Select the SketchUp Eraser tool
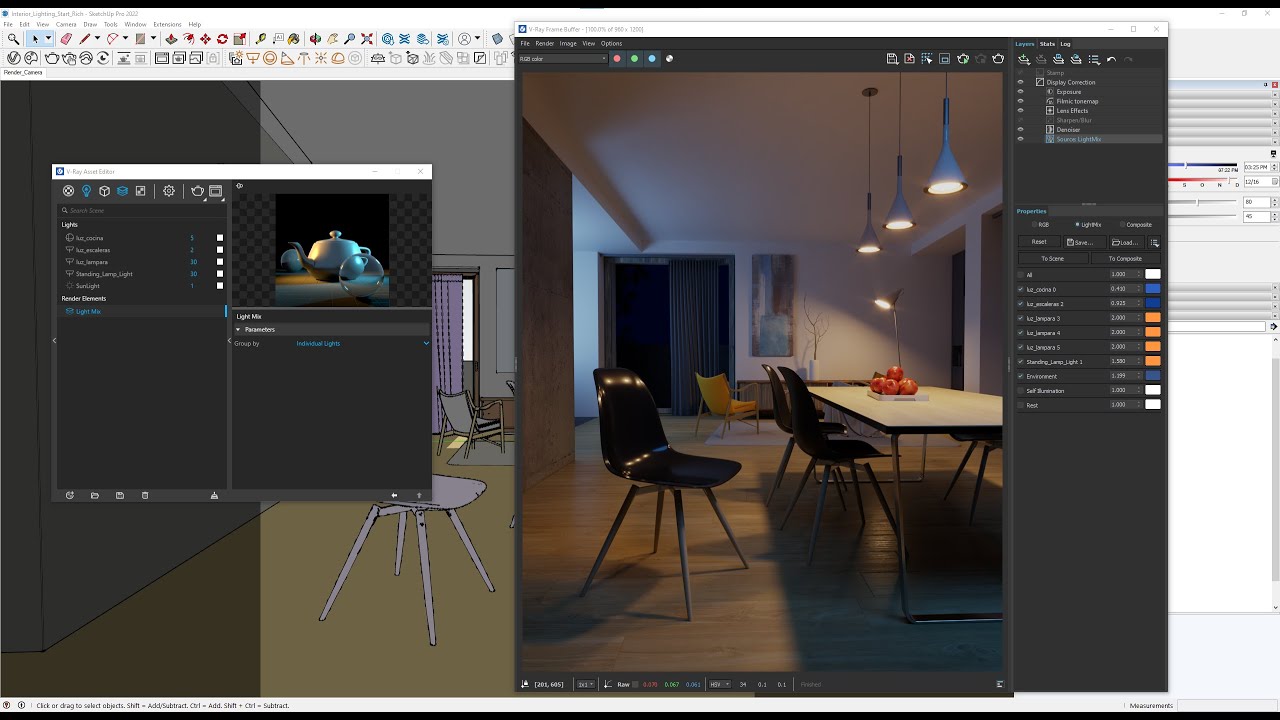 [66, 39]
